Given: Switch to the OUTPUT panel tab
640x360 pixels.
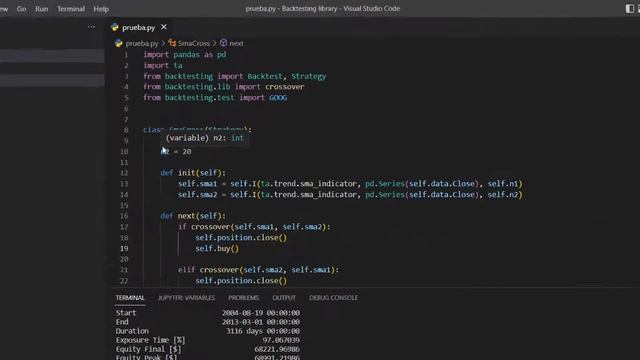Looking at the screenshot, I should tap(284, 298).
